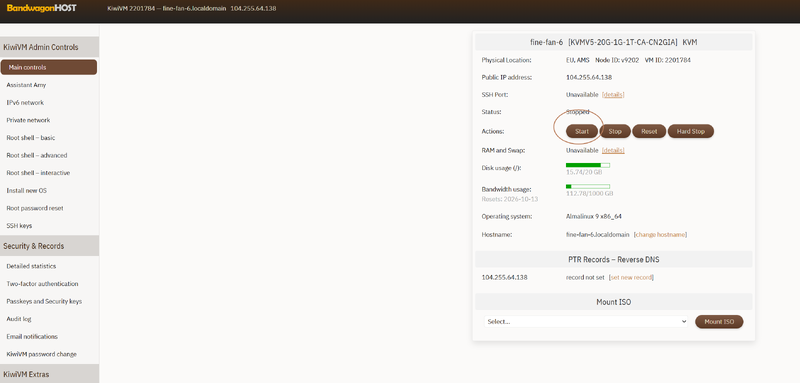
Task: Click the Security & Records header
Action: click(x=49, y=246)
